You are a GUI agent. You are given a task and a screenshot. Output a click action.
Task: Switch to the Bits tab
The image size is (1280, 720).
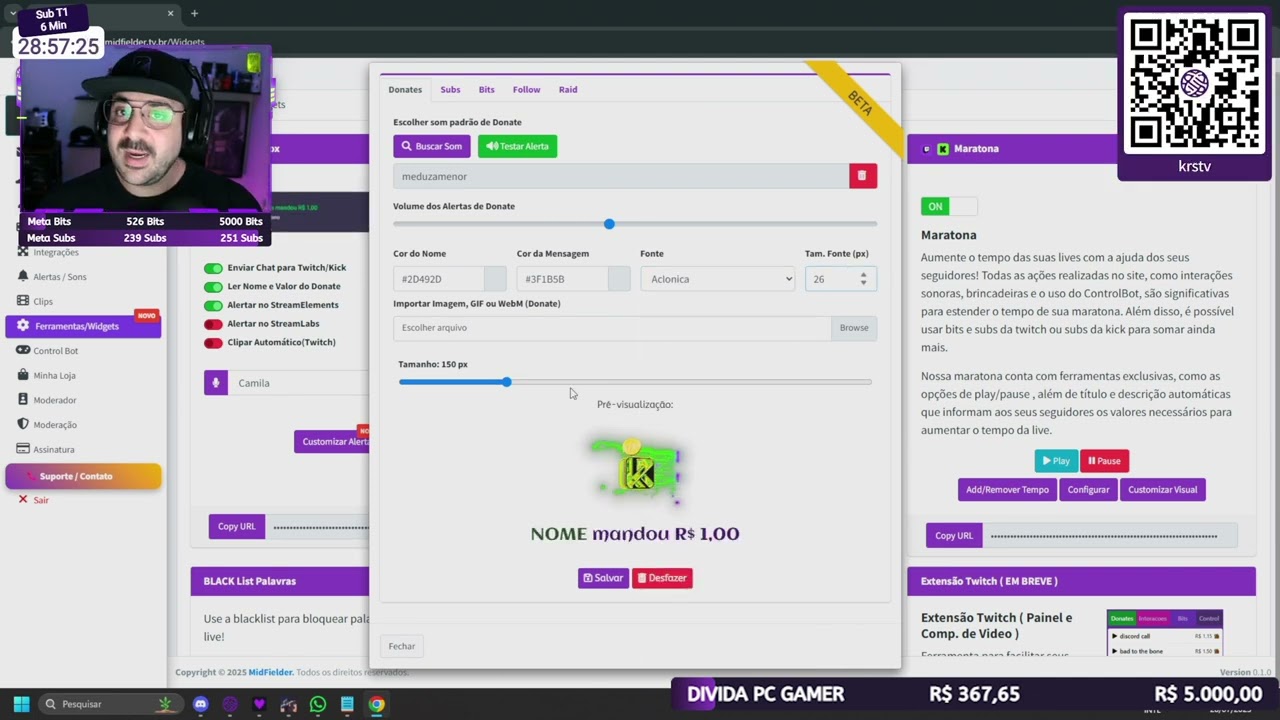pos(486,89)
